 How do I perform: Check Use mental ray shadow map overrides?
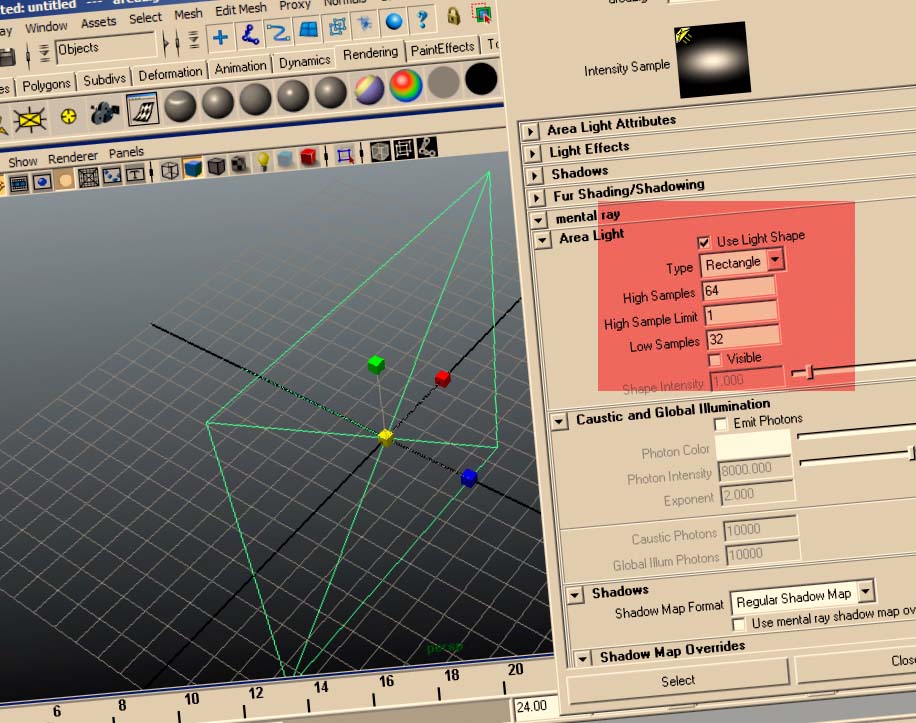pos(739,624)
